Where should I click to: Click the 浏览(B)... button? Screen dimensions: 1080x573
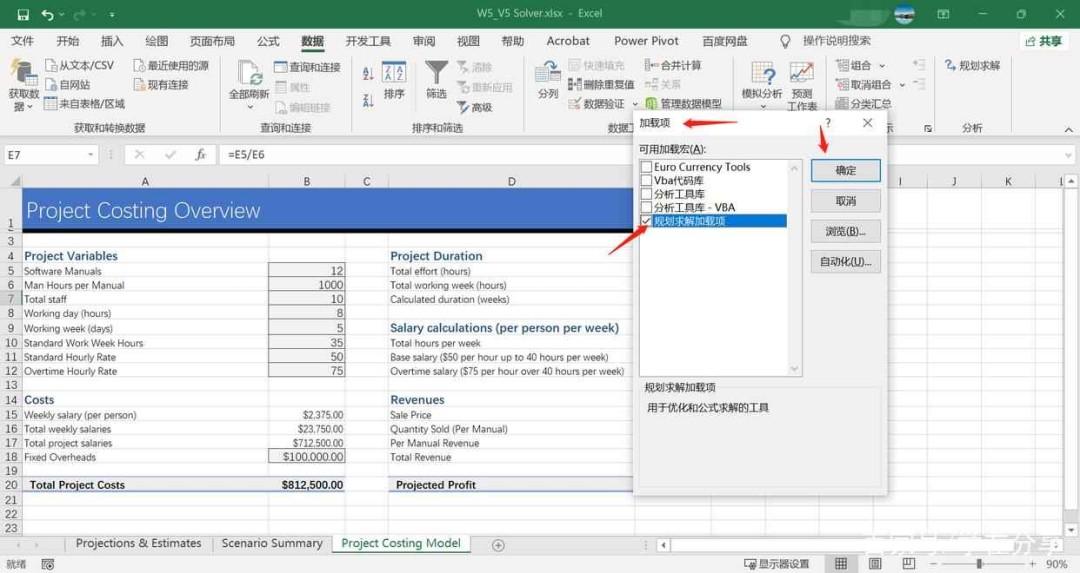tap(846, 231)
